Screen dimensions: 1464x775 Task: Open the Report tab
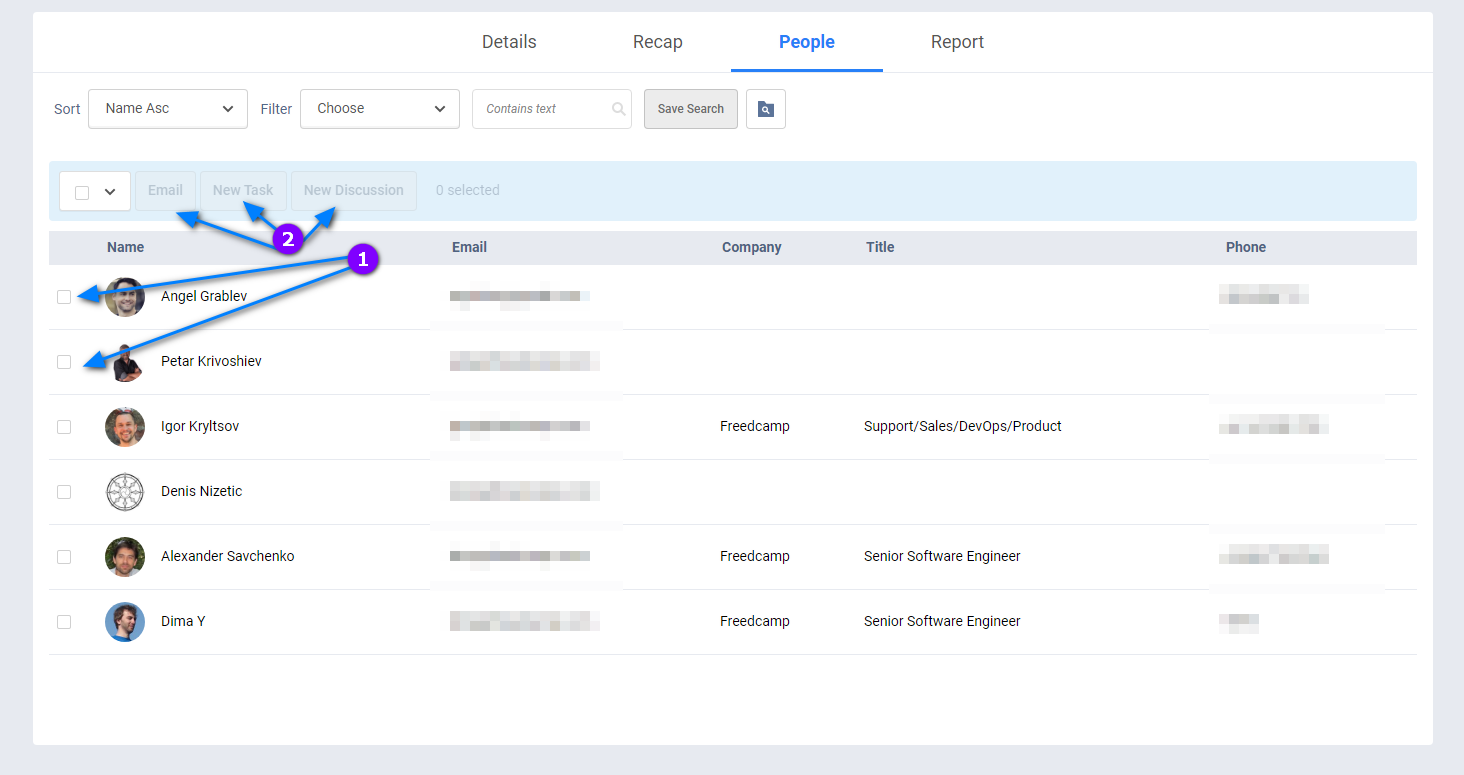(957, 42)
